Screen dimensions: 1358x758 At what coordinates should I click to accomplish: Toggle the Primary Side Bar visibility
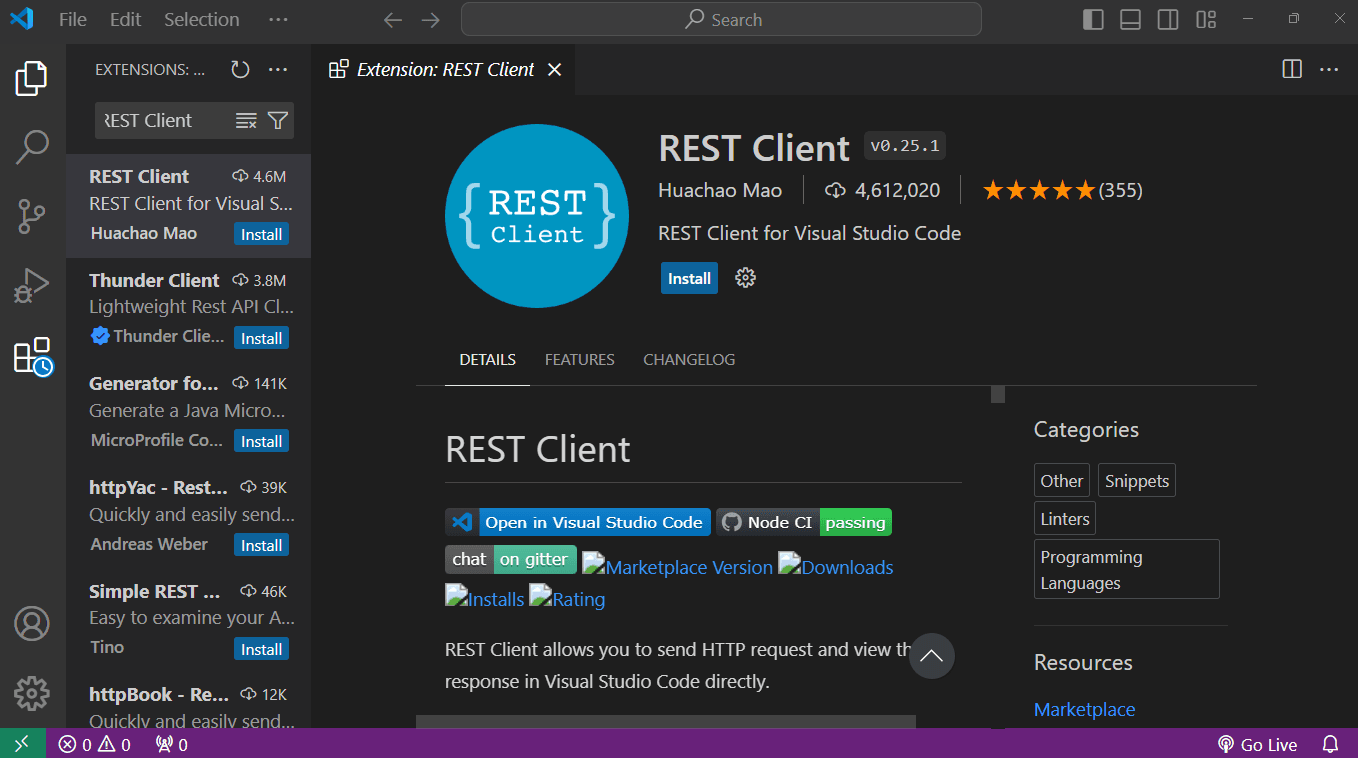pos(1092,19)
